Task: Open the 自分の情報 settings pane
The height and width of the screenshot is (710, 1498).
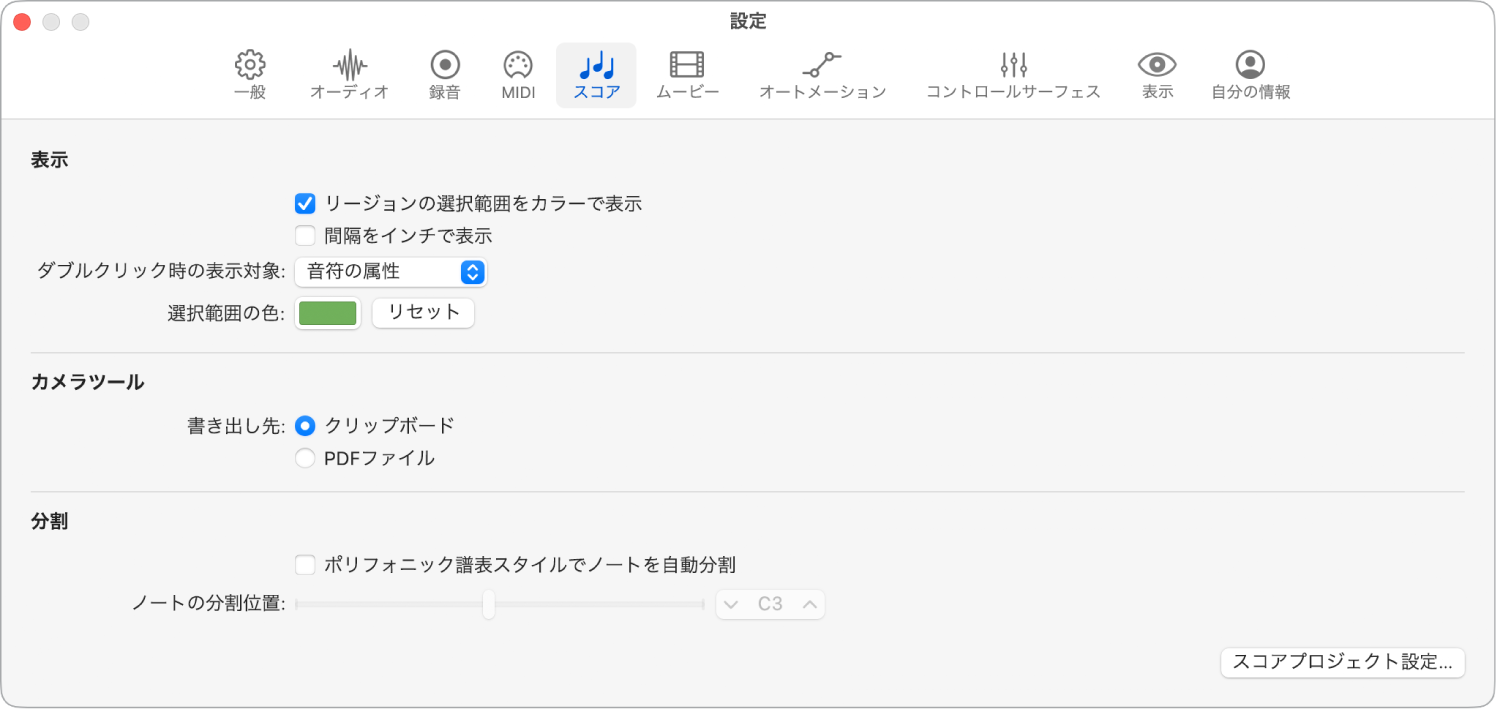Action: tap(1249, 74)
